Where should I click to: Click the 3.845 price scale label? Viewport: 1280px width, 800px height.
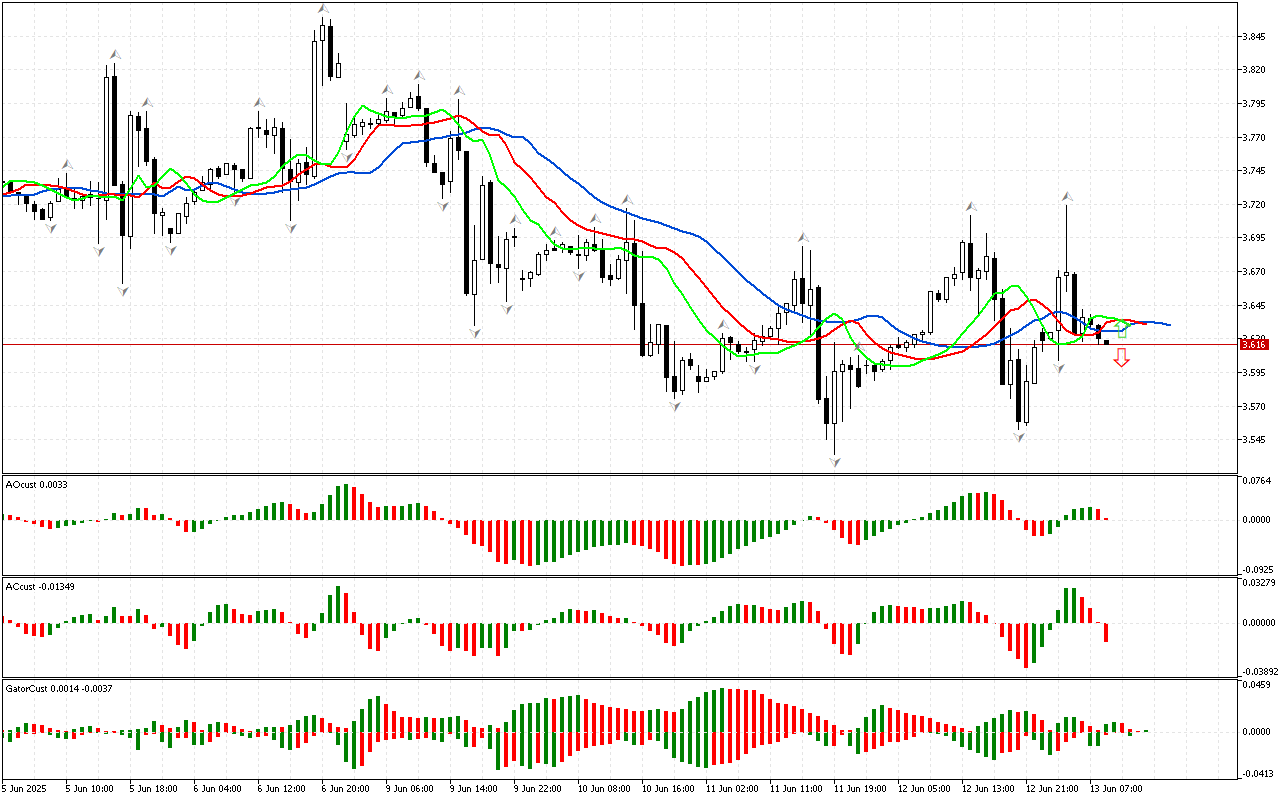pos(1257,37)
